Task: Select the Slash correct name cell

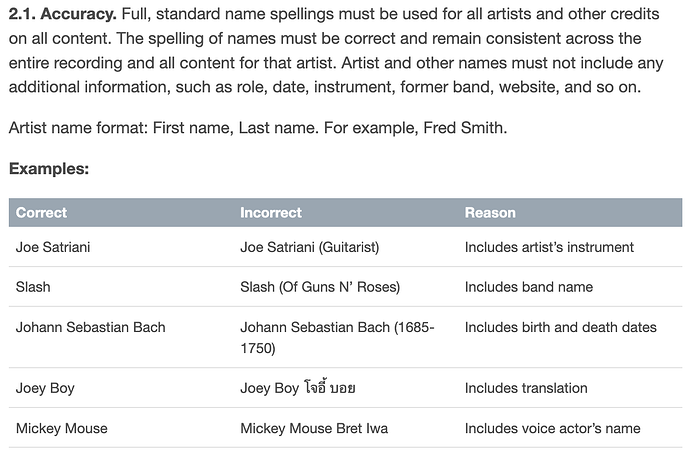Action: 33,287
